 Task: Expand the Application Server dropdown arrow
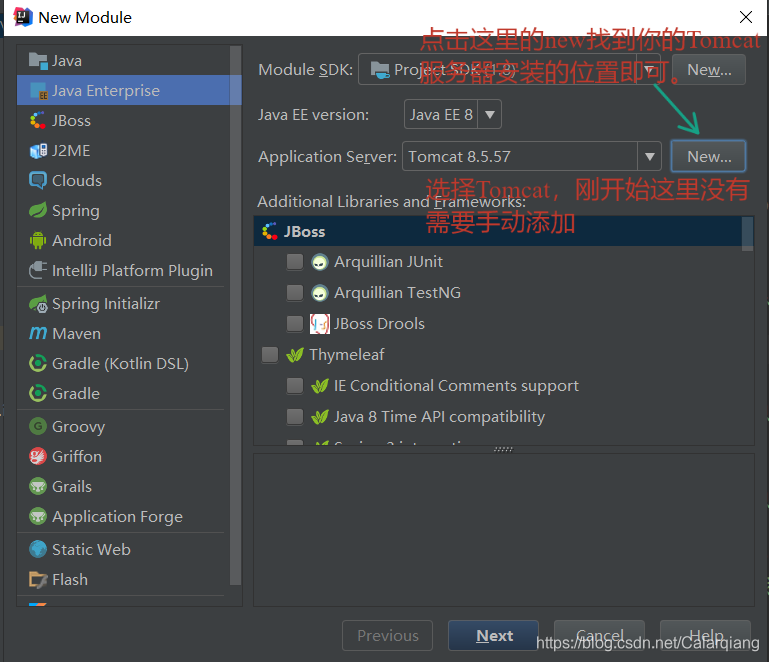point(649,156)
